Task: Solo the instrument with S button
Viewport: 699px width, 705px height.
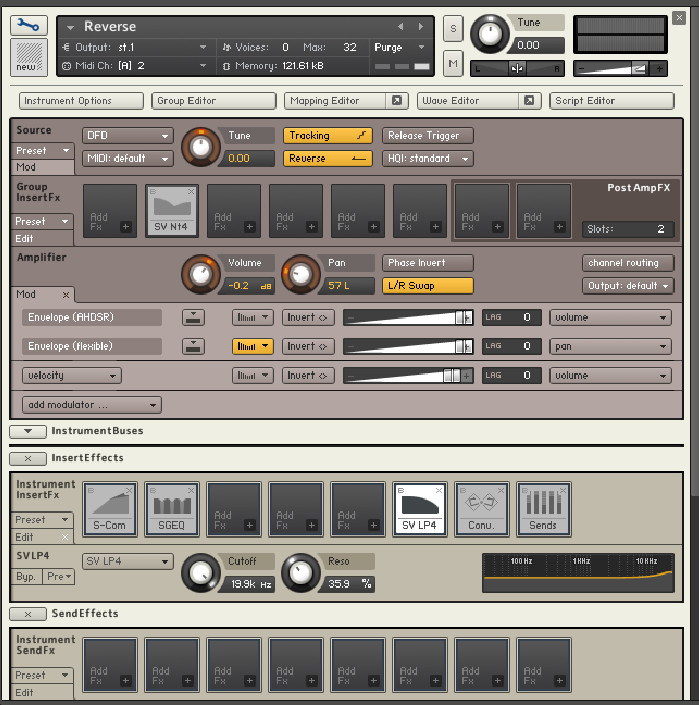Action: click(x=453, y=29)
